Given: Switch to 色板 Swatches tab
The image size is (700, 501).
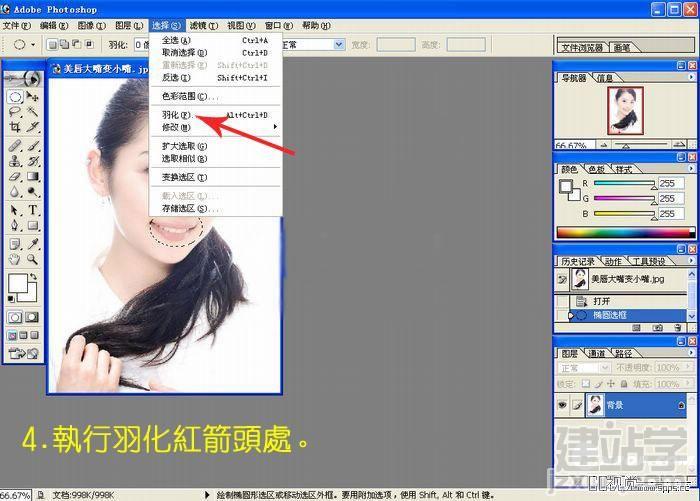Looking at the screenshot, I should point(596,169).
